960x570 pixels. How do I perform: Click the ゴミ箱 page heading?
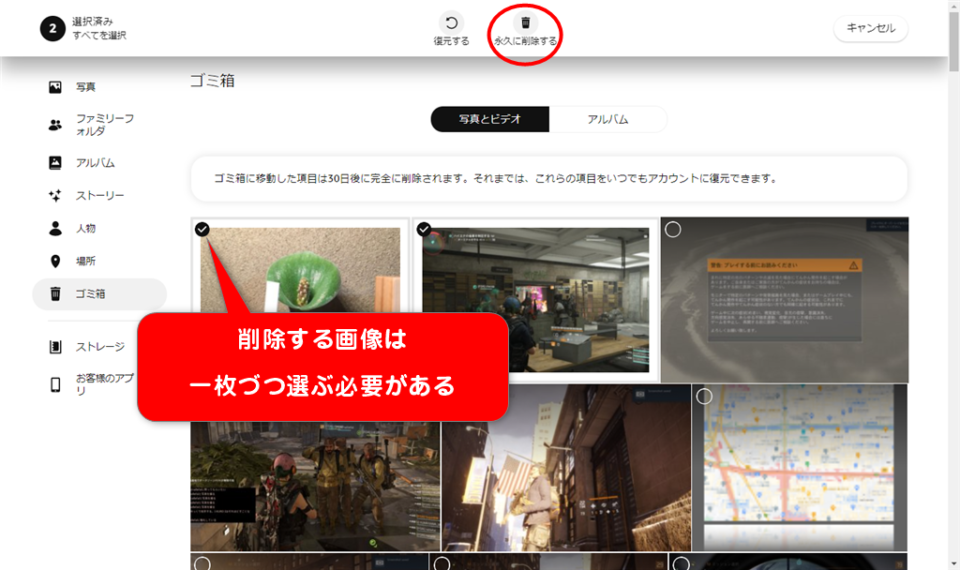tap(212, 81)
